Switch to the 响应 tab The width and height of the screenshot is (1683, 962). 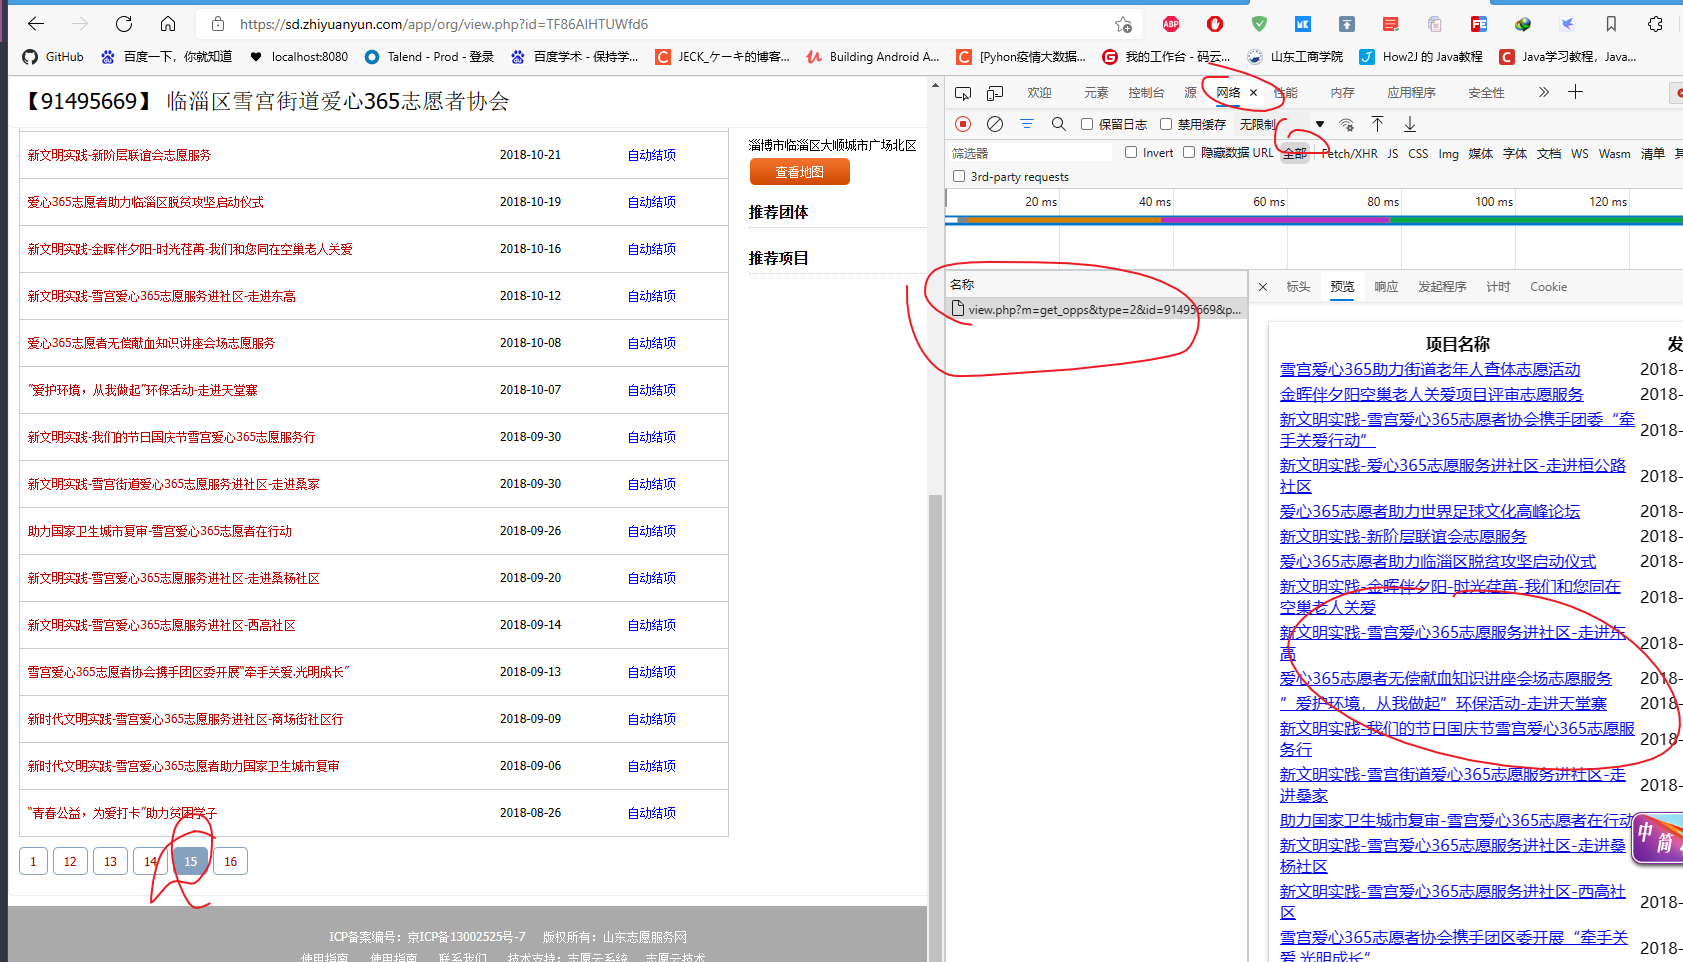(x=1386, y=286)
